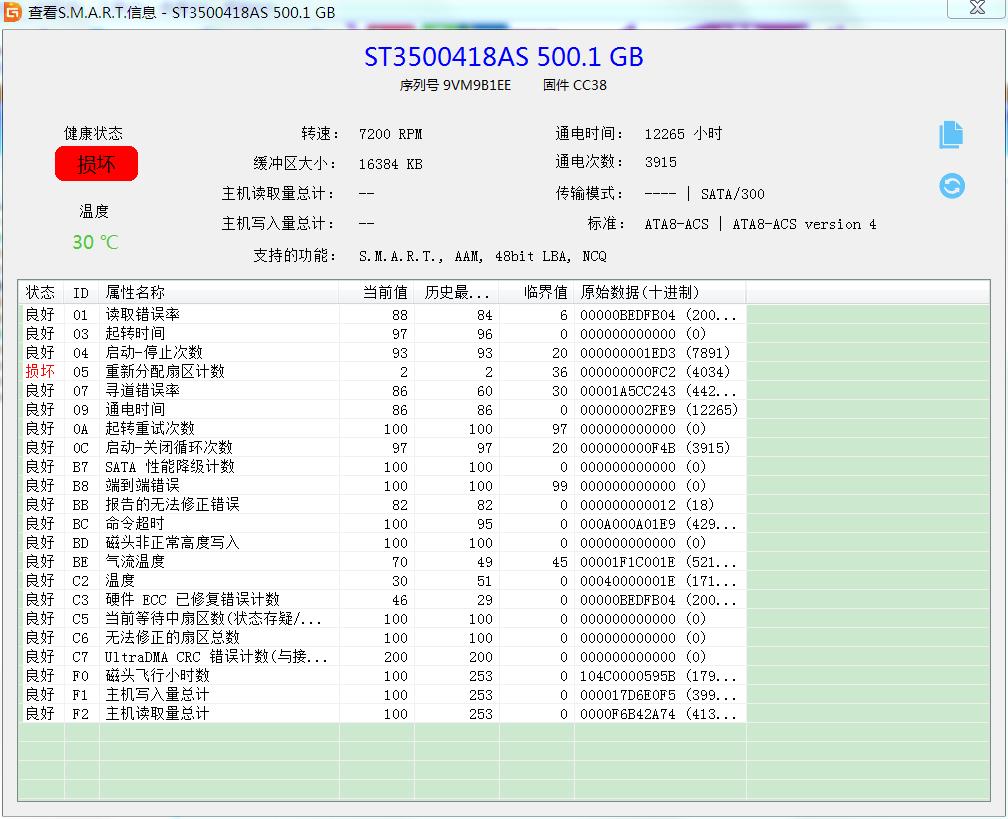Select the 启动-关闭循环次数 row
Viewport: 1008px width, 819px height.
click(x=382, y=447)
